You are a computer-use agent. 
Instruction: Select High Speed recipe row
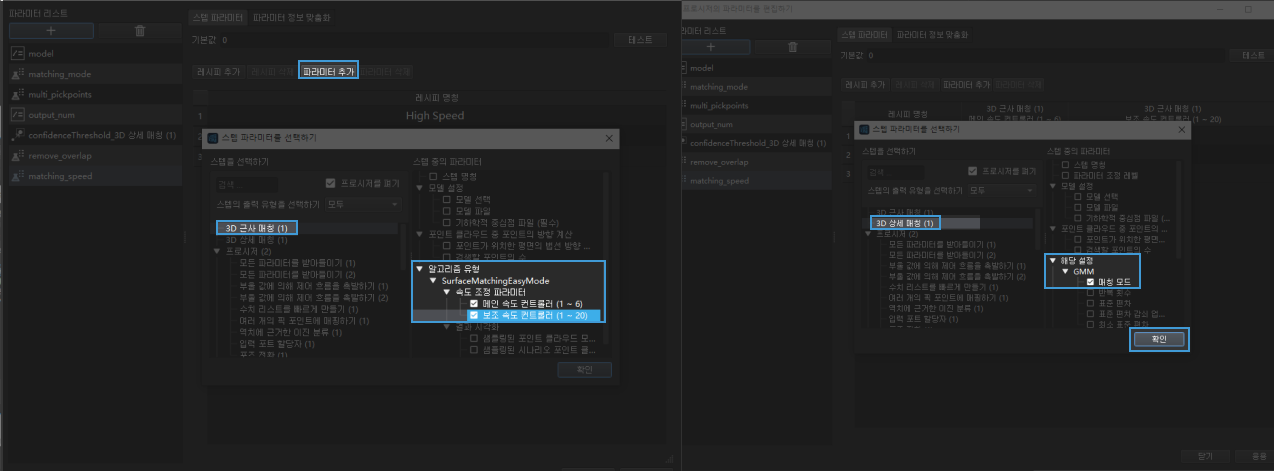tap(434, 115)
